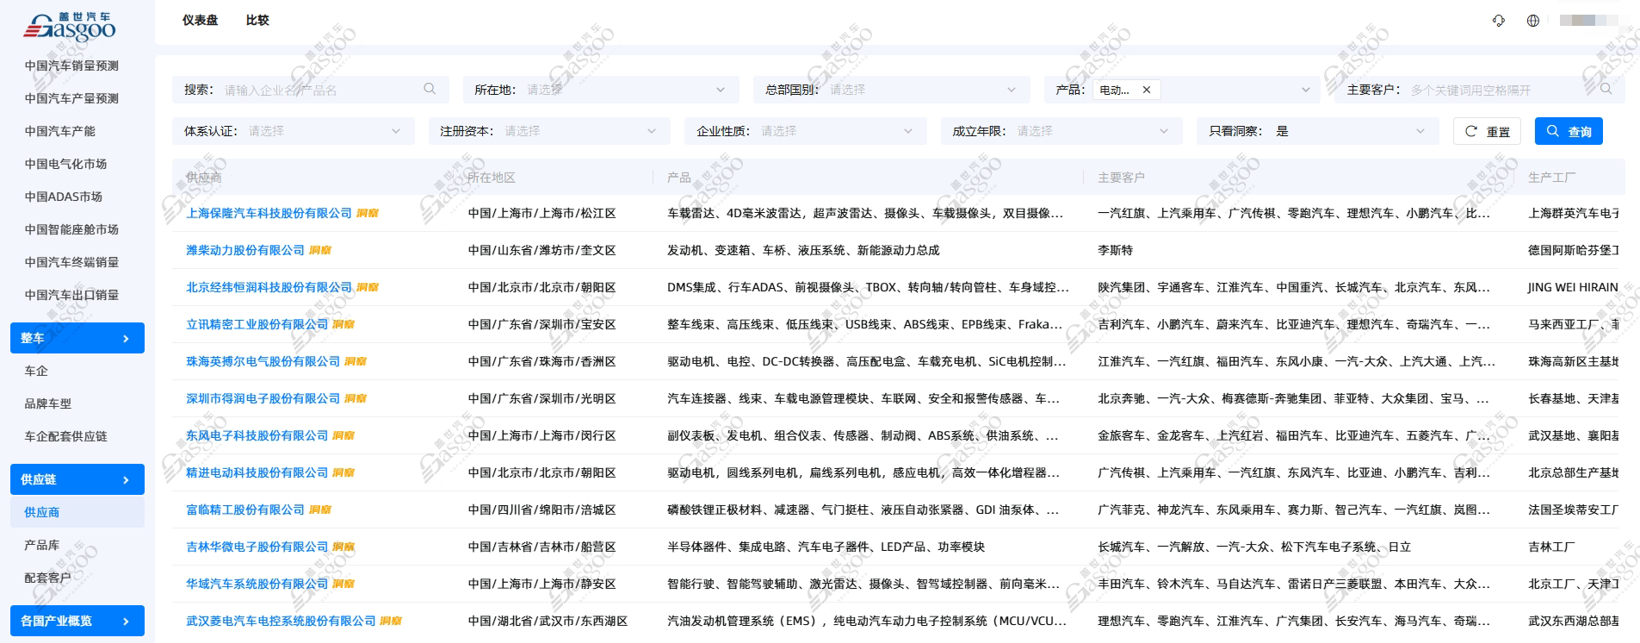The image size is (1640, 643).
Task: Click the user account name at top right
Action: click(1589, 20)
